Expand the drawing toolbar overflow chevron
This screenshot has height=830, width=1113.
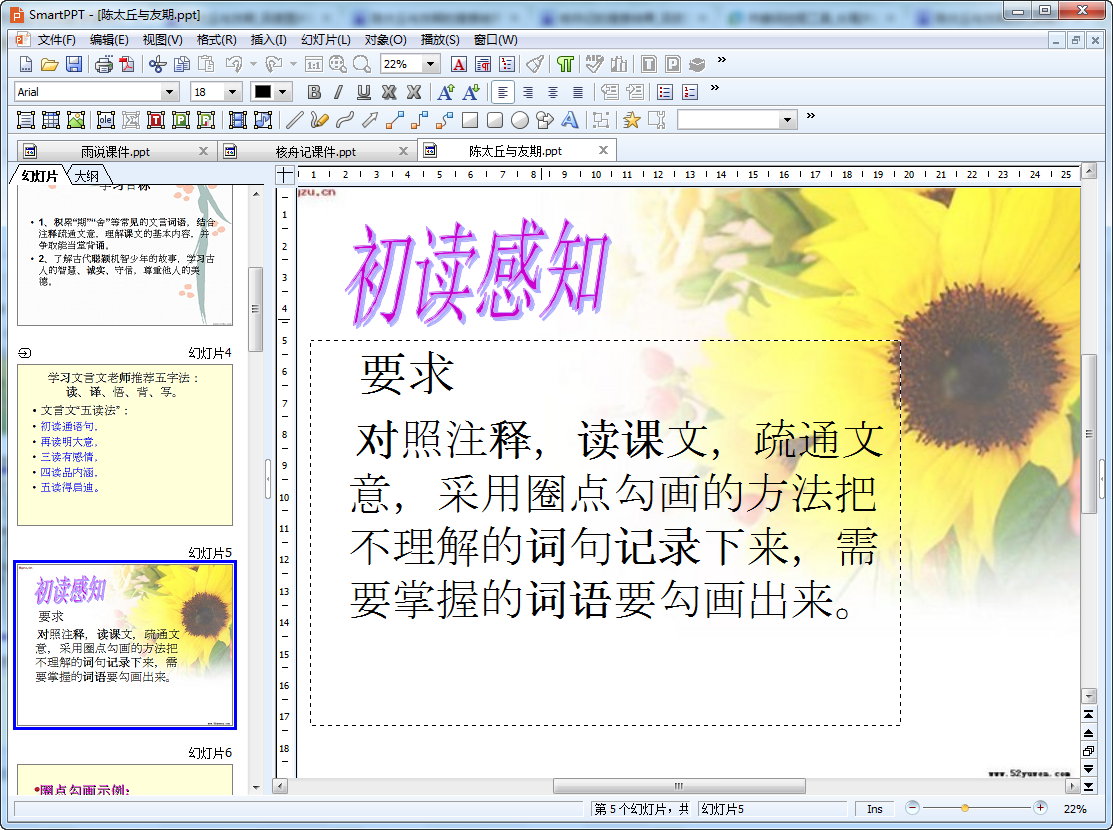(811, 115)
